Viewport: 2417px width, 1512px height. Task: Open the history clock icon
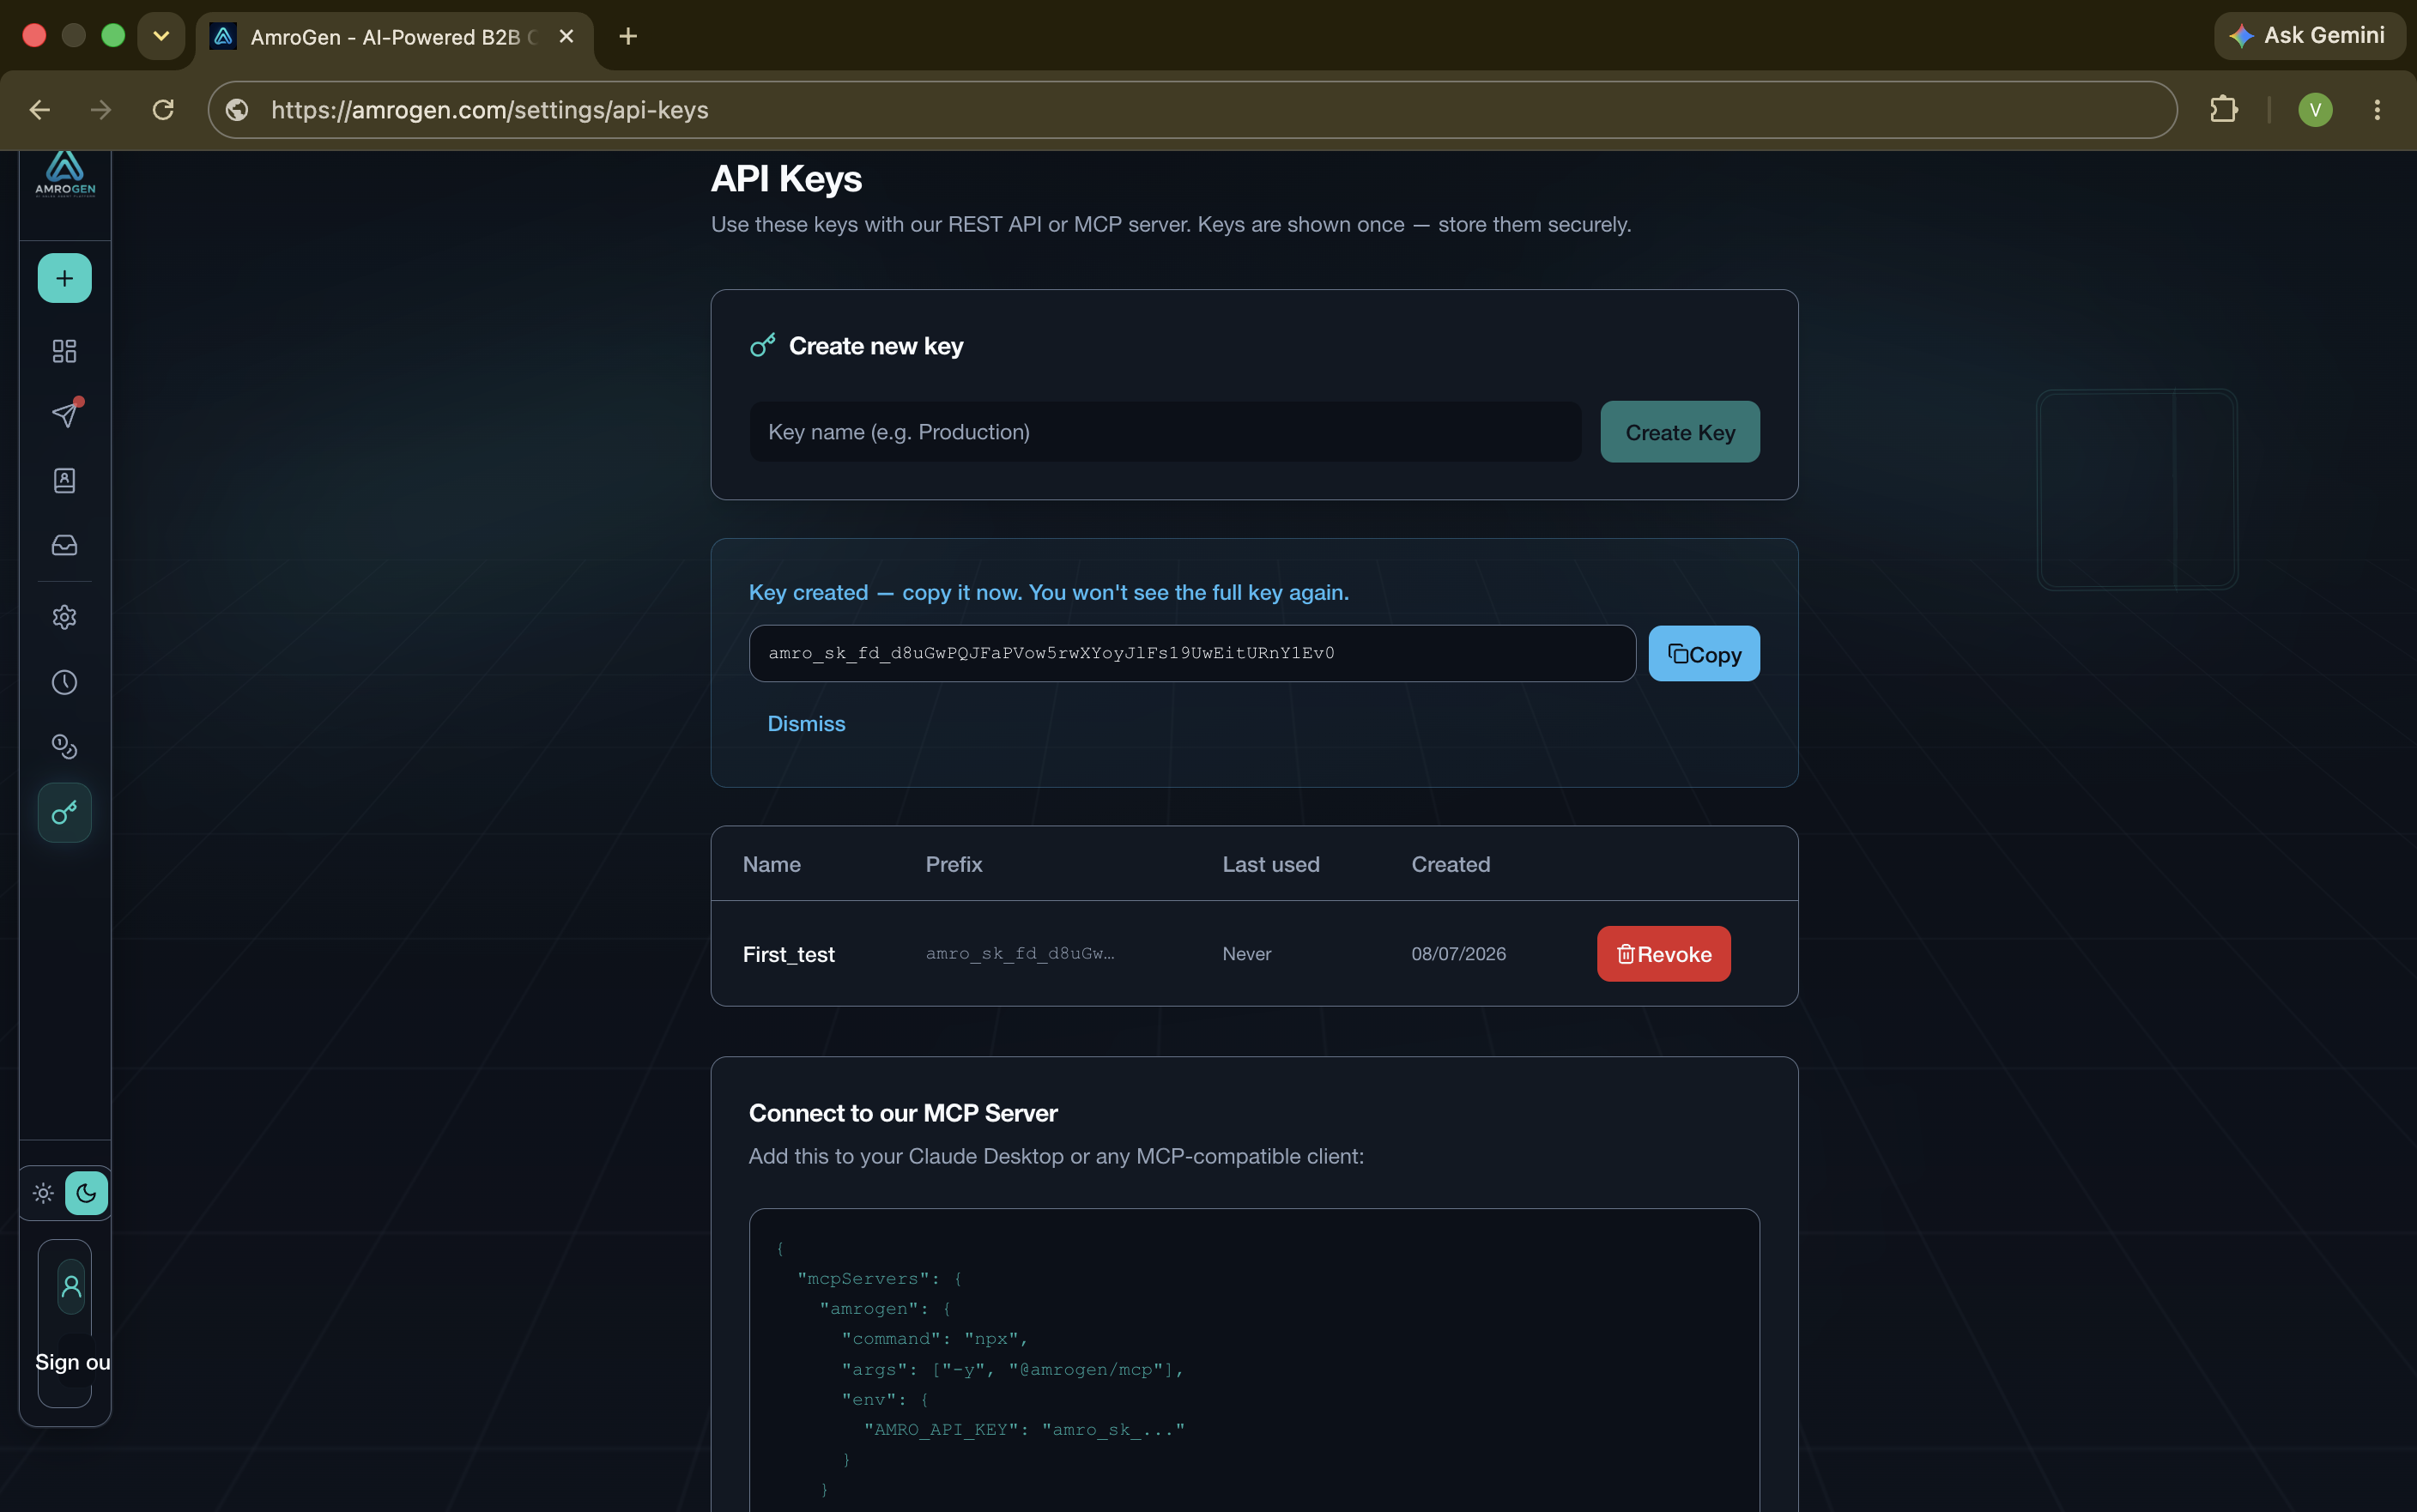pos(65,682)
